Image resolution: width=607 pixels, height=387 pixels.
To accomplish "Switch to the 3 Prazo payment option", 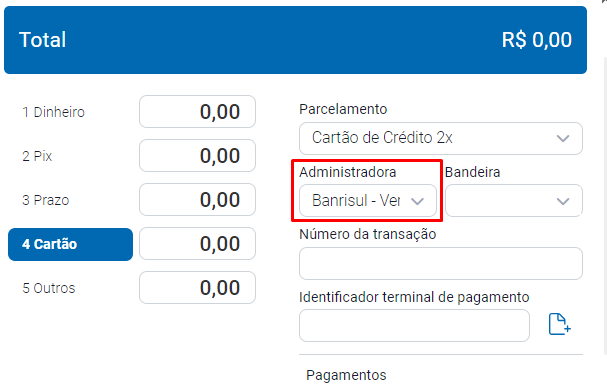I will (x=46, y=200).
